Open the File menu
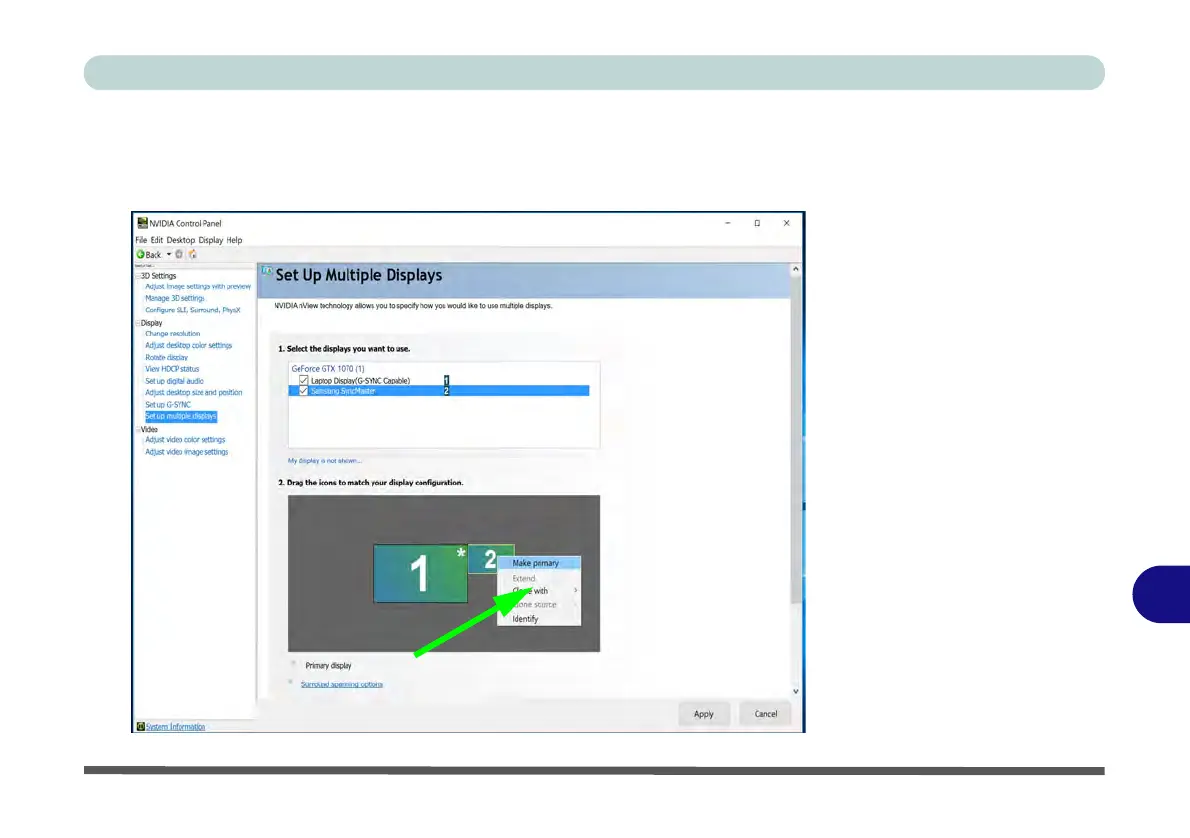Screen dimensions: 1190x838 [x=141, y=240]
